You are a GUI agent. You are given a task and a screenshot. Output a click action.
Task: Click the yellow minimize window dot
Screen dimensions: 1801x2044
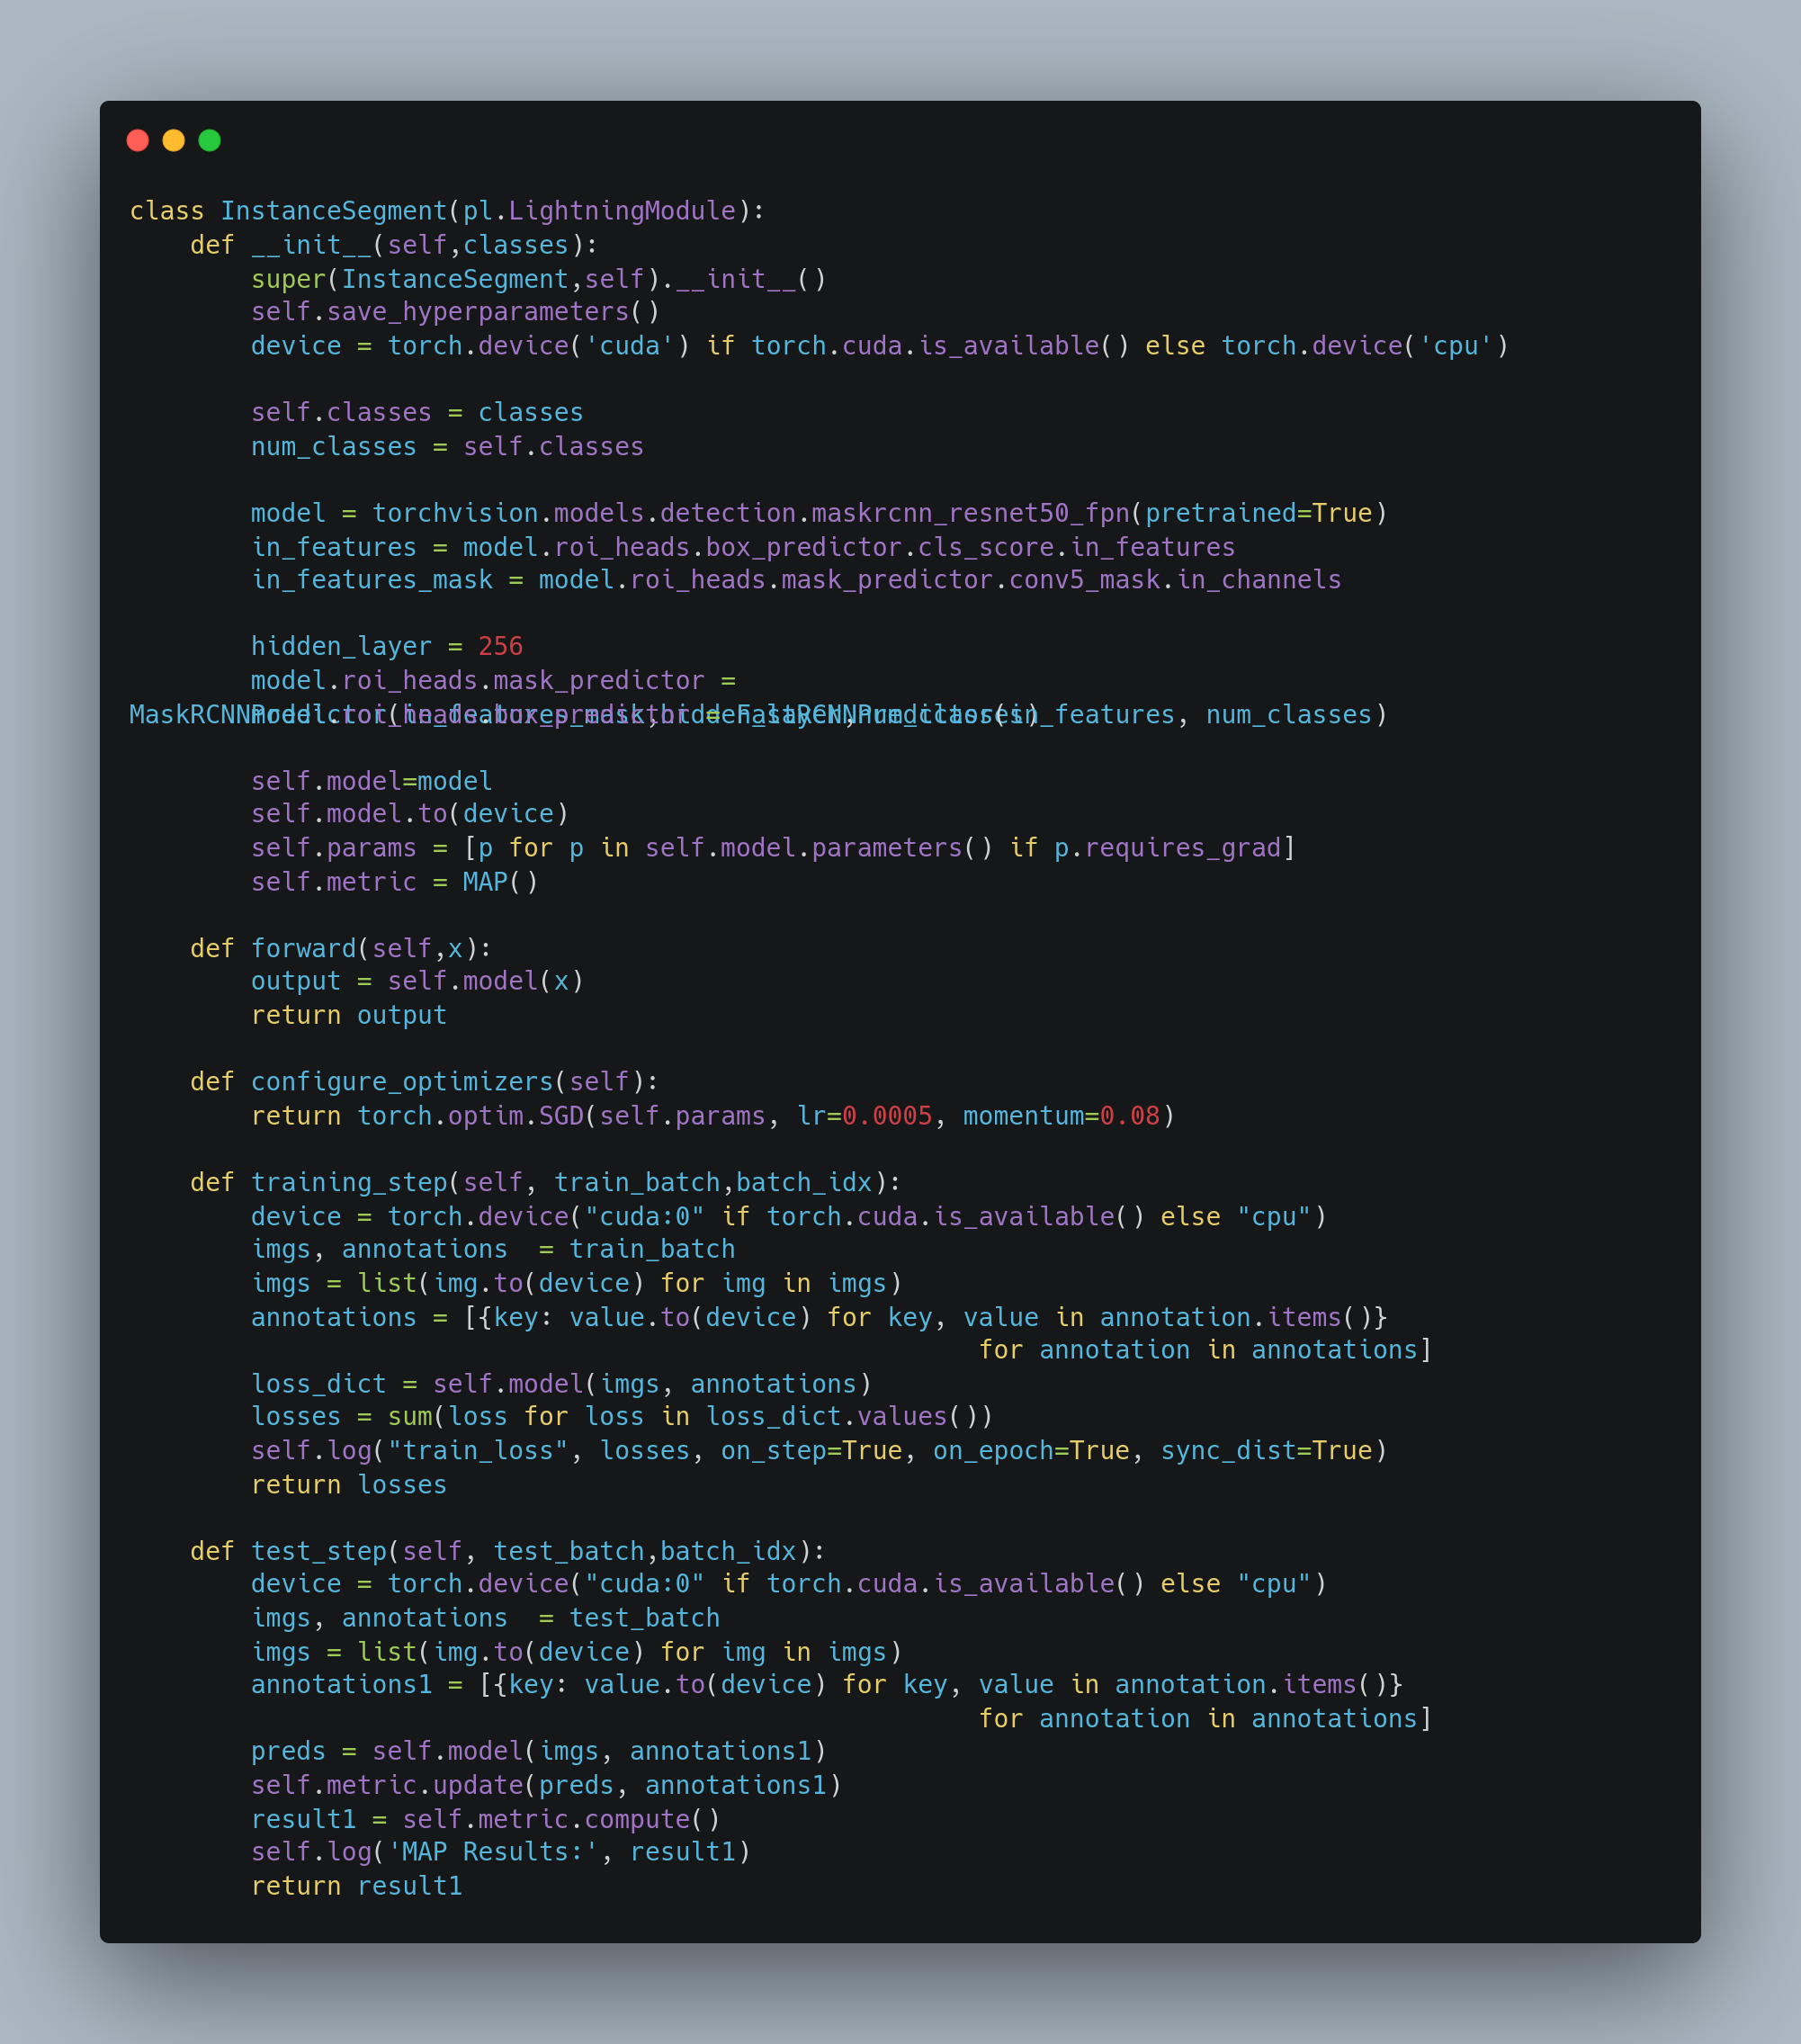(174, 140)
